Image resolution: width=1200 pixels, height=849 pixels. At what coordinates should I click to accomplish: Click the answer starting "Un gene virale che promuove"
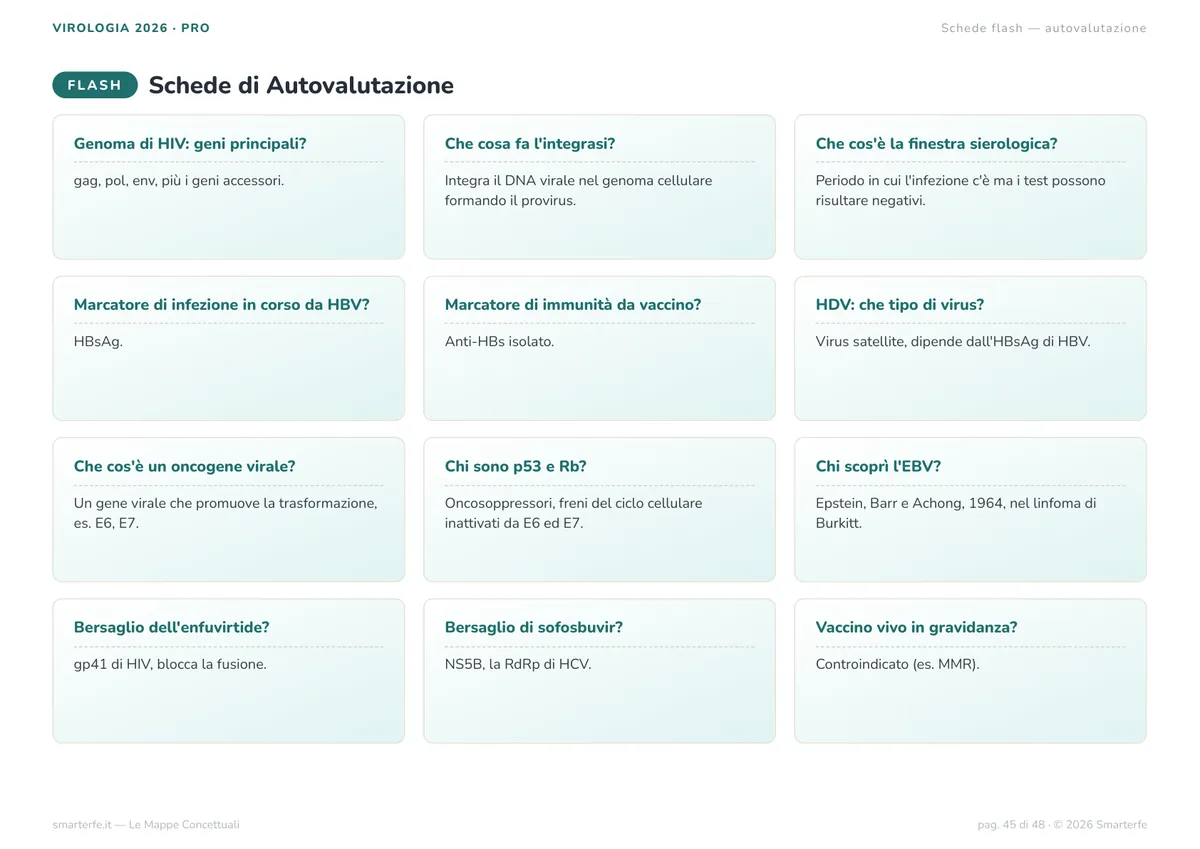[226, 513]
